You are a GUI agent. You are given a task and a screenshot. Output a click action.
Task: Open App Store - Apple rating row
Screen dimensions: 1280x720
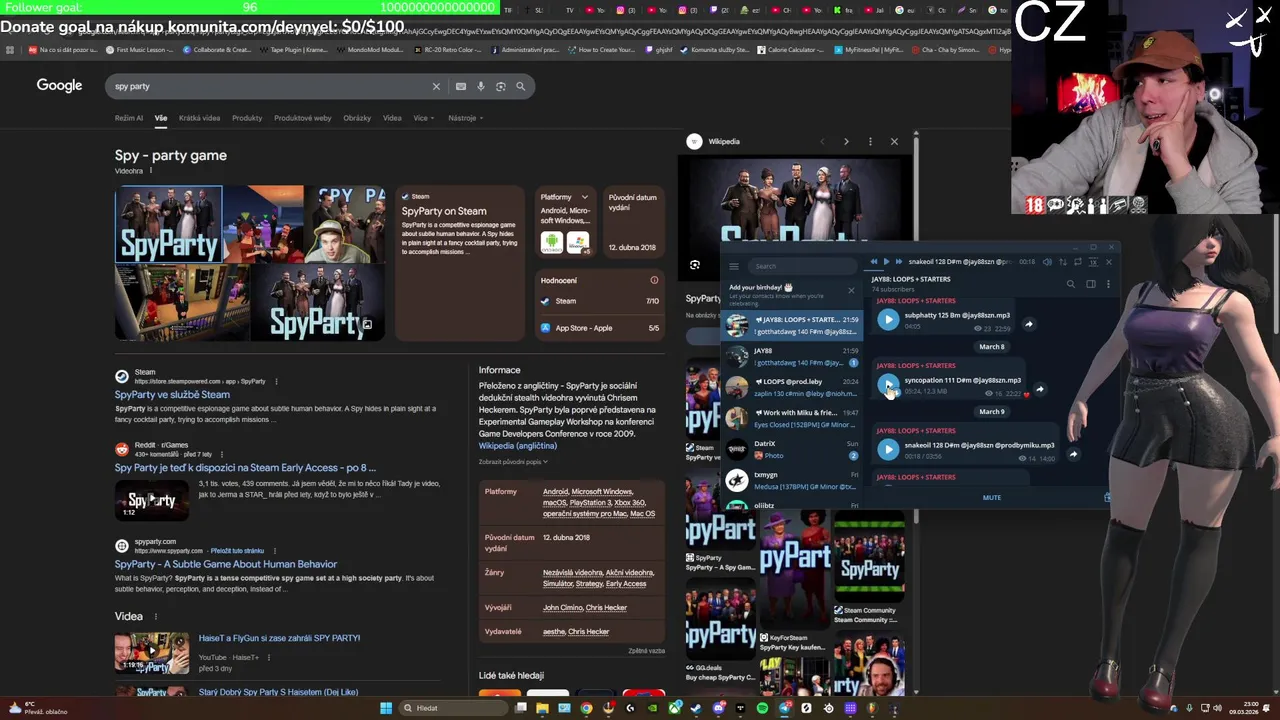(x=600, y=328)
